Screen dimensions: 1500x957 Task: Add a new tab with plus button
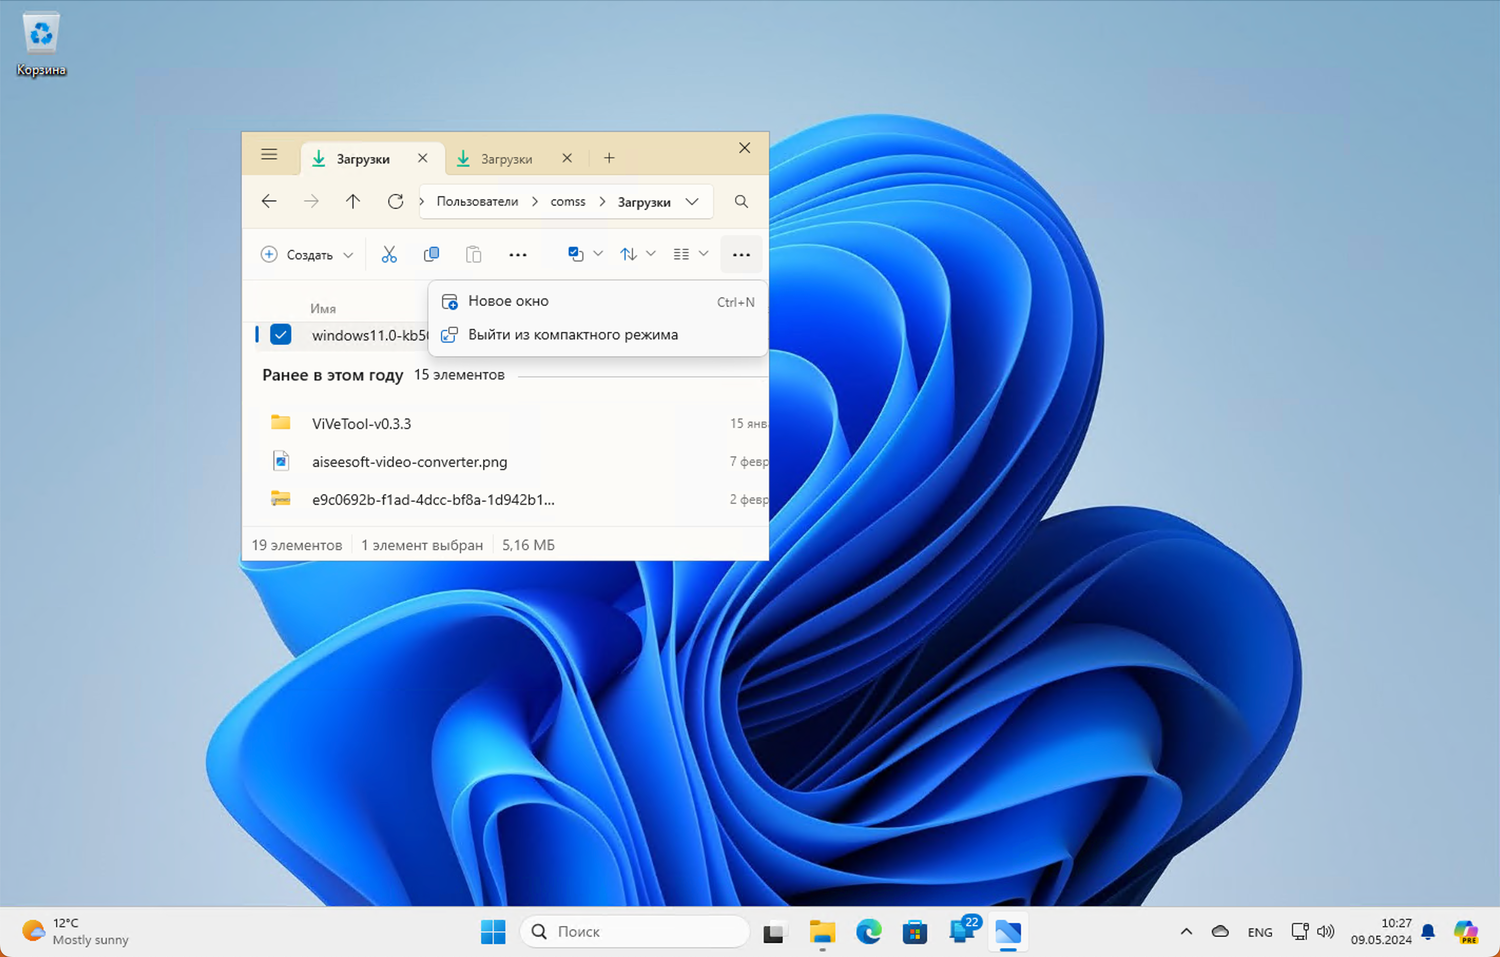coord(609,158)
